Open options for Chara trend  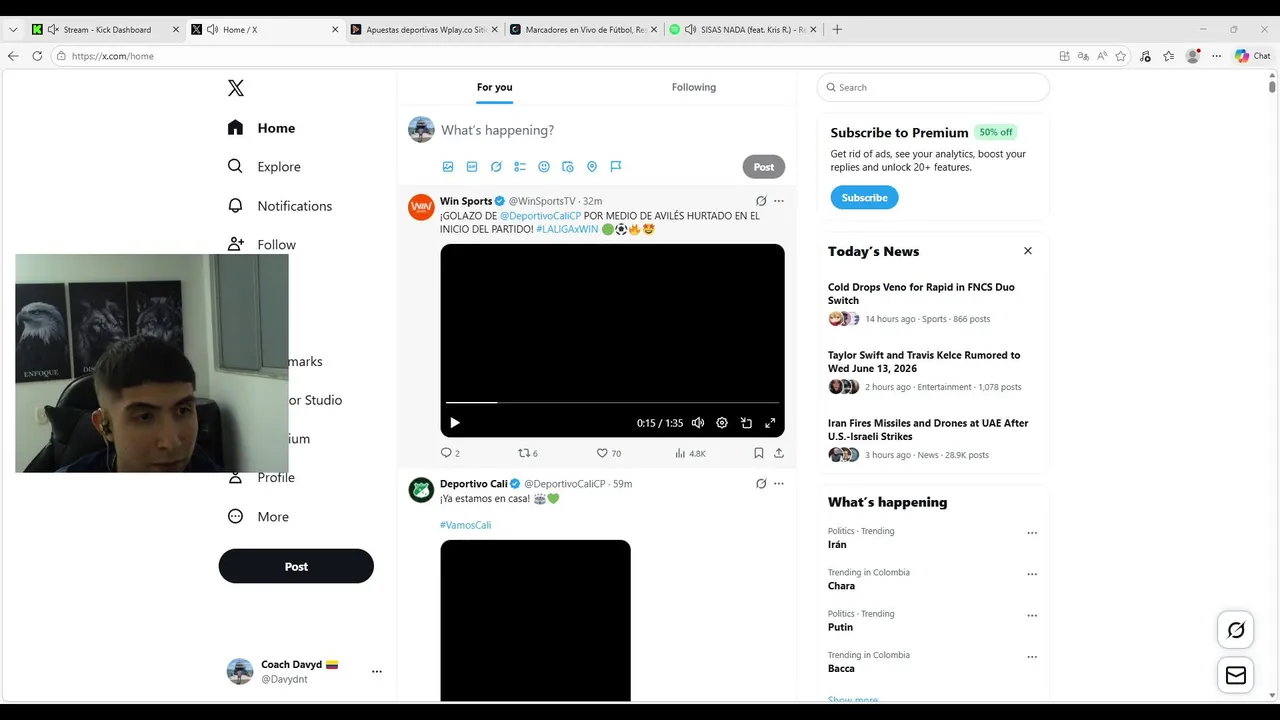tap(1032, 575)
